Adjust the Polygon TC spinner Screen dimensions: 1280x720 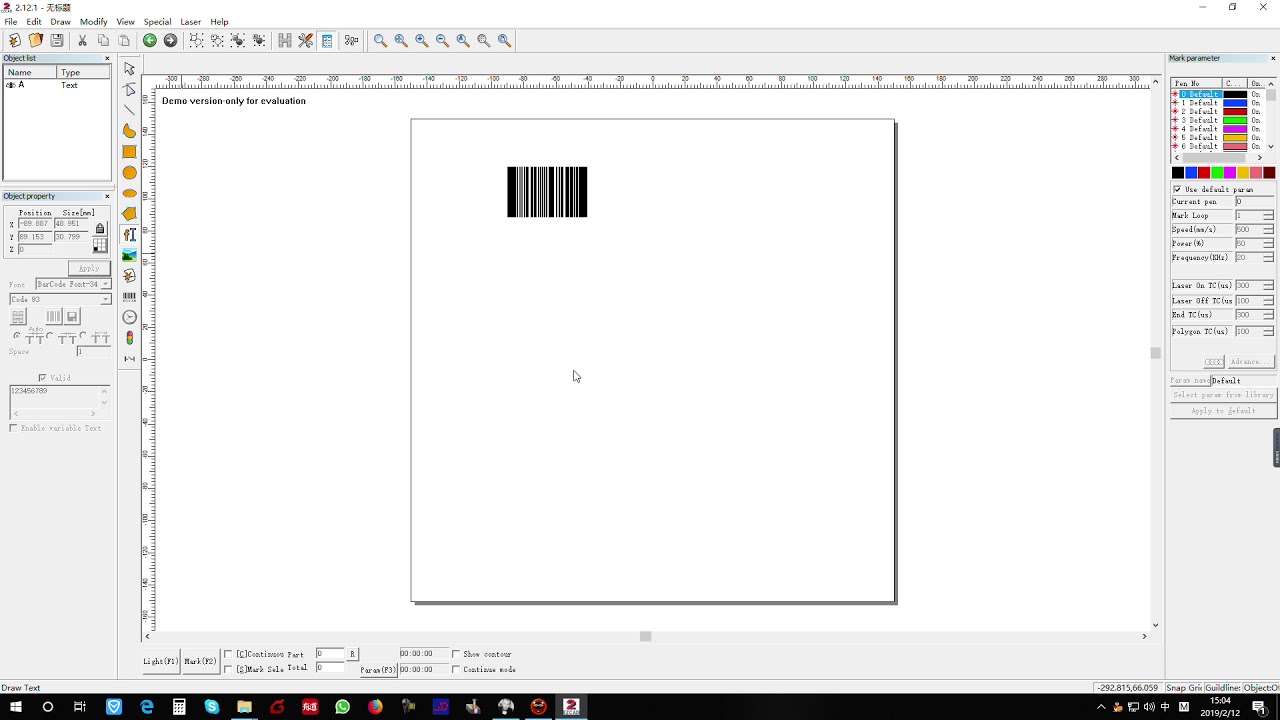point(1269,331)
